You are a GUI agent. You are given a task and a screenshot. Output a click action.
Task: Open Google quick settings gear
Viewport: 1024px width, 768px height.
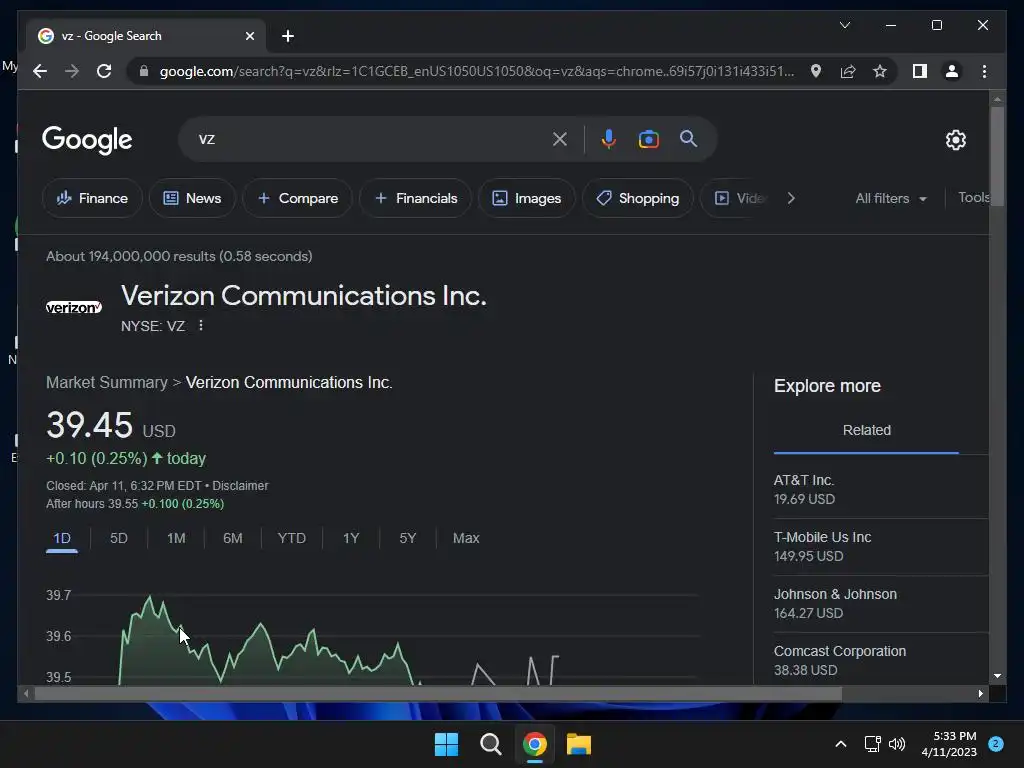click(955, 140)
